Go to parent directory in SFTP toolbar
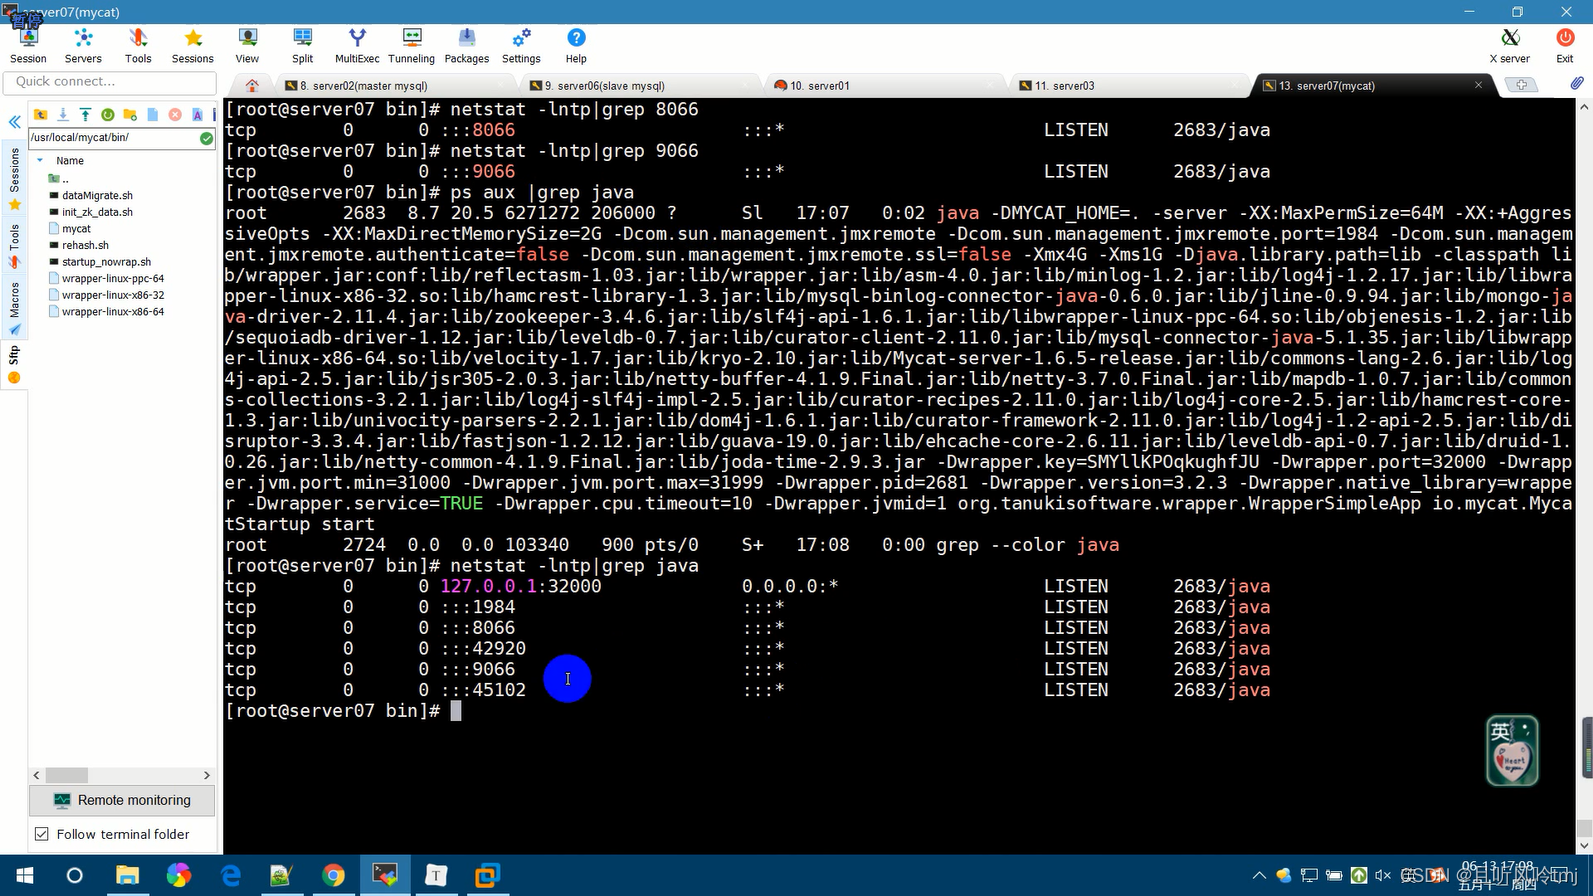 41,115
